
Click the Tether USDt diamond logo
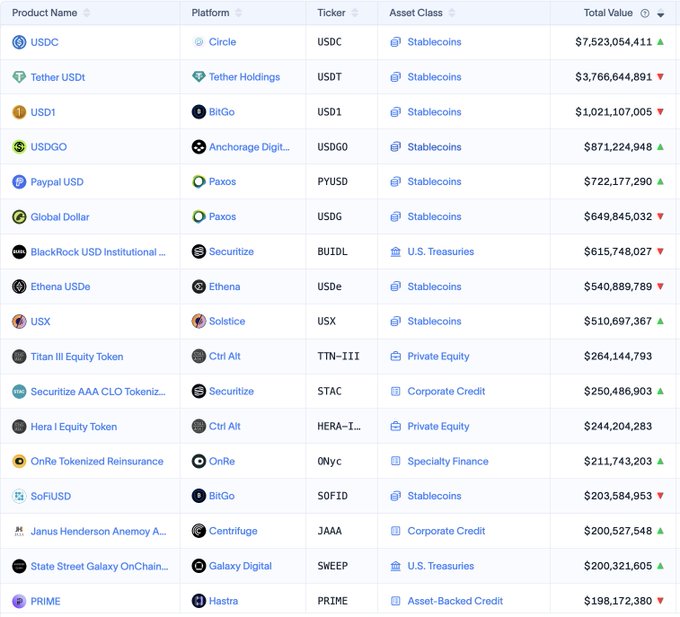19,77
